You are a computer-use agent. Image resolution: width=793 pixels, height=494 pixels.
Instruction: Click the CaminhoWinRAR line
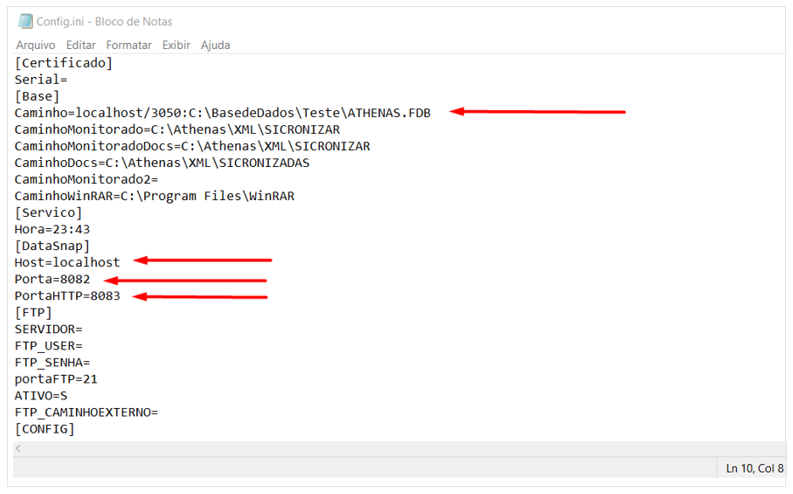154,196
